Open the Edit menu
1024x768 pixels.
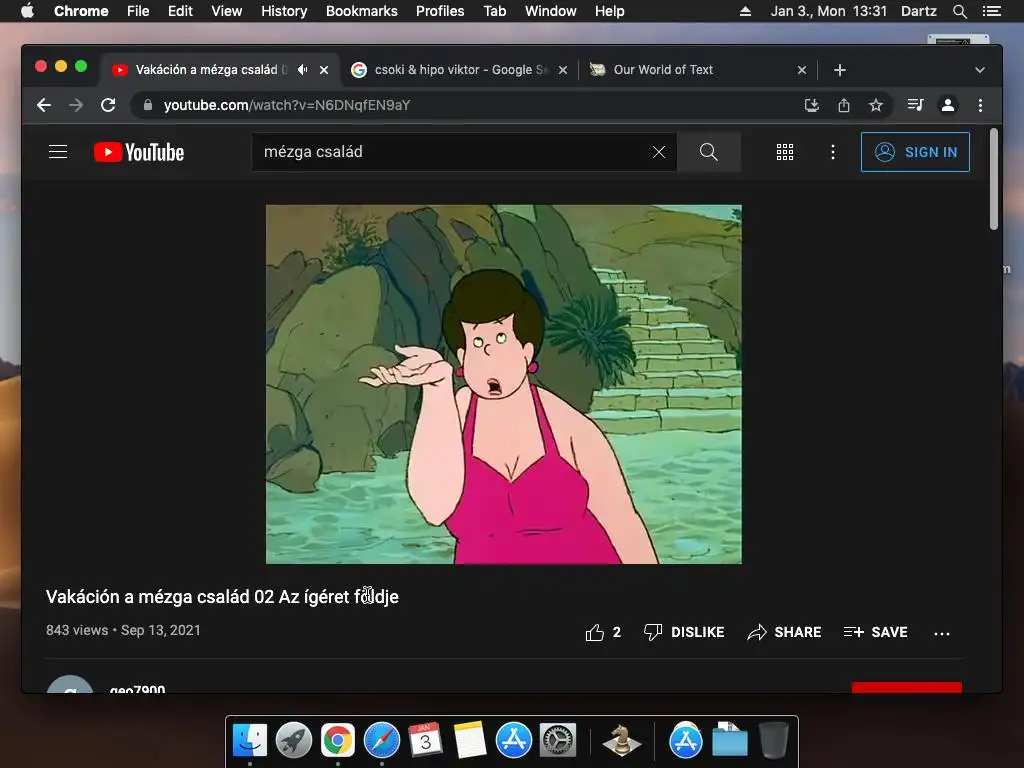click(180, 11)
